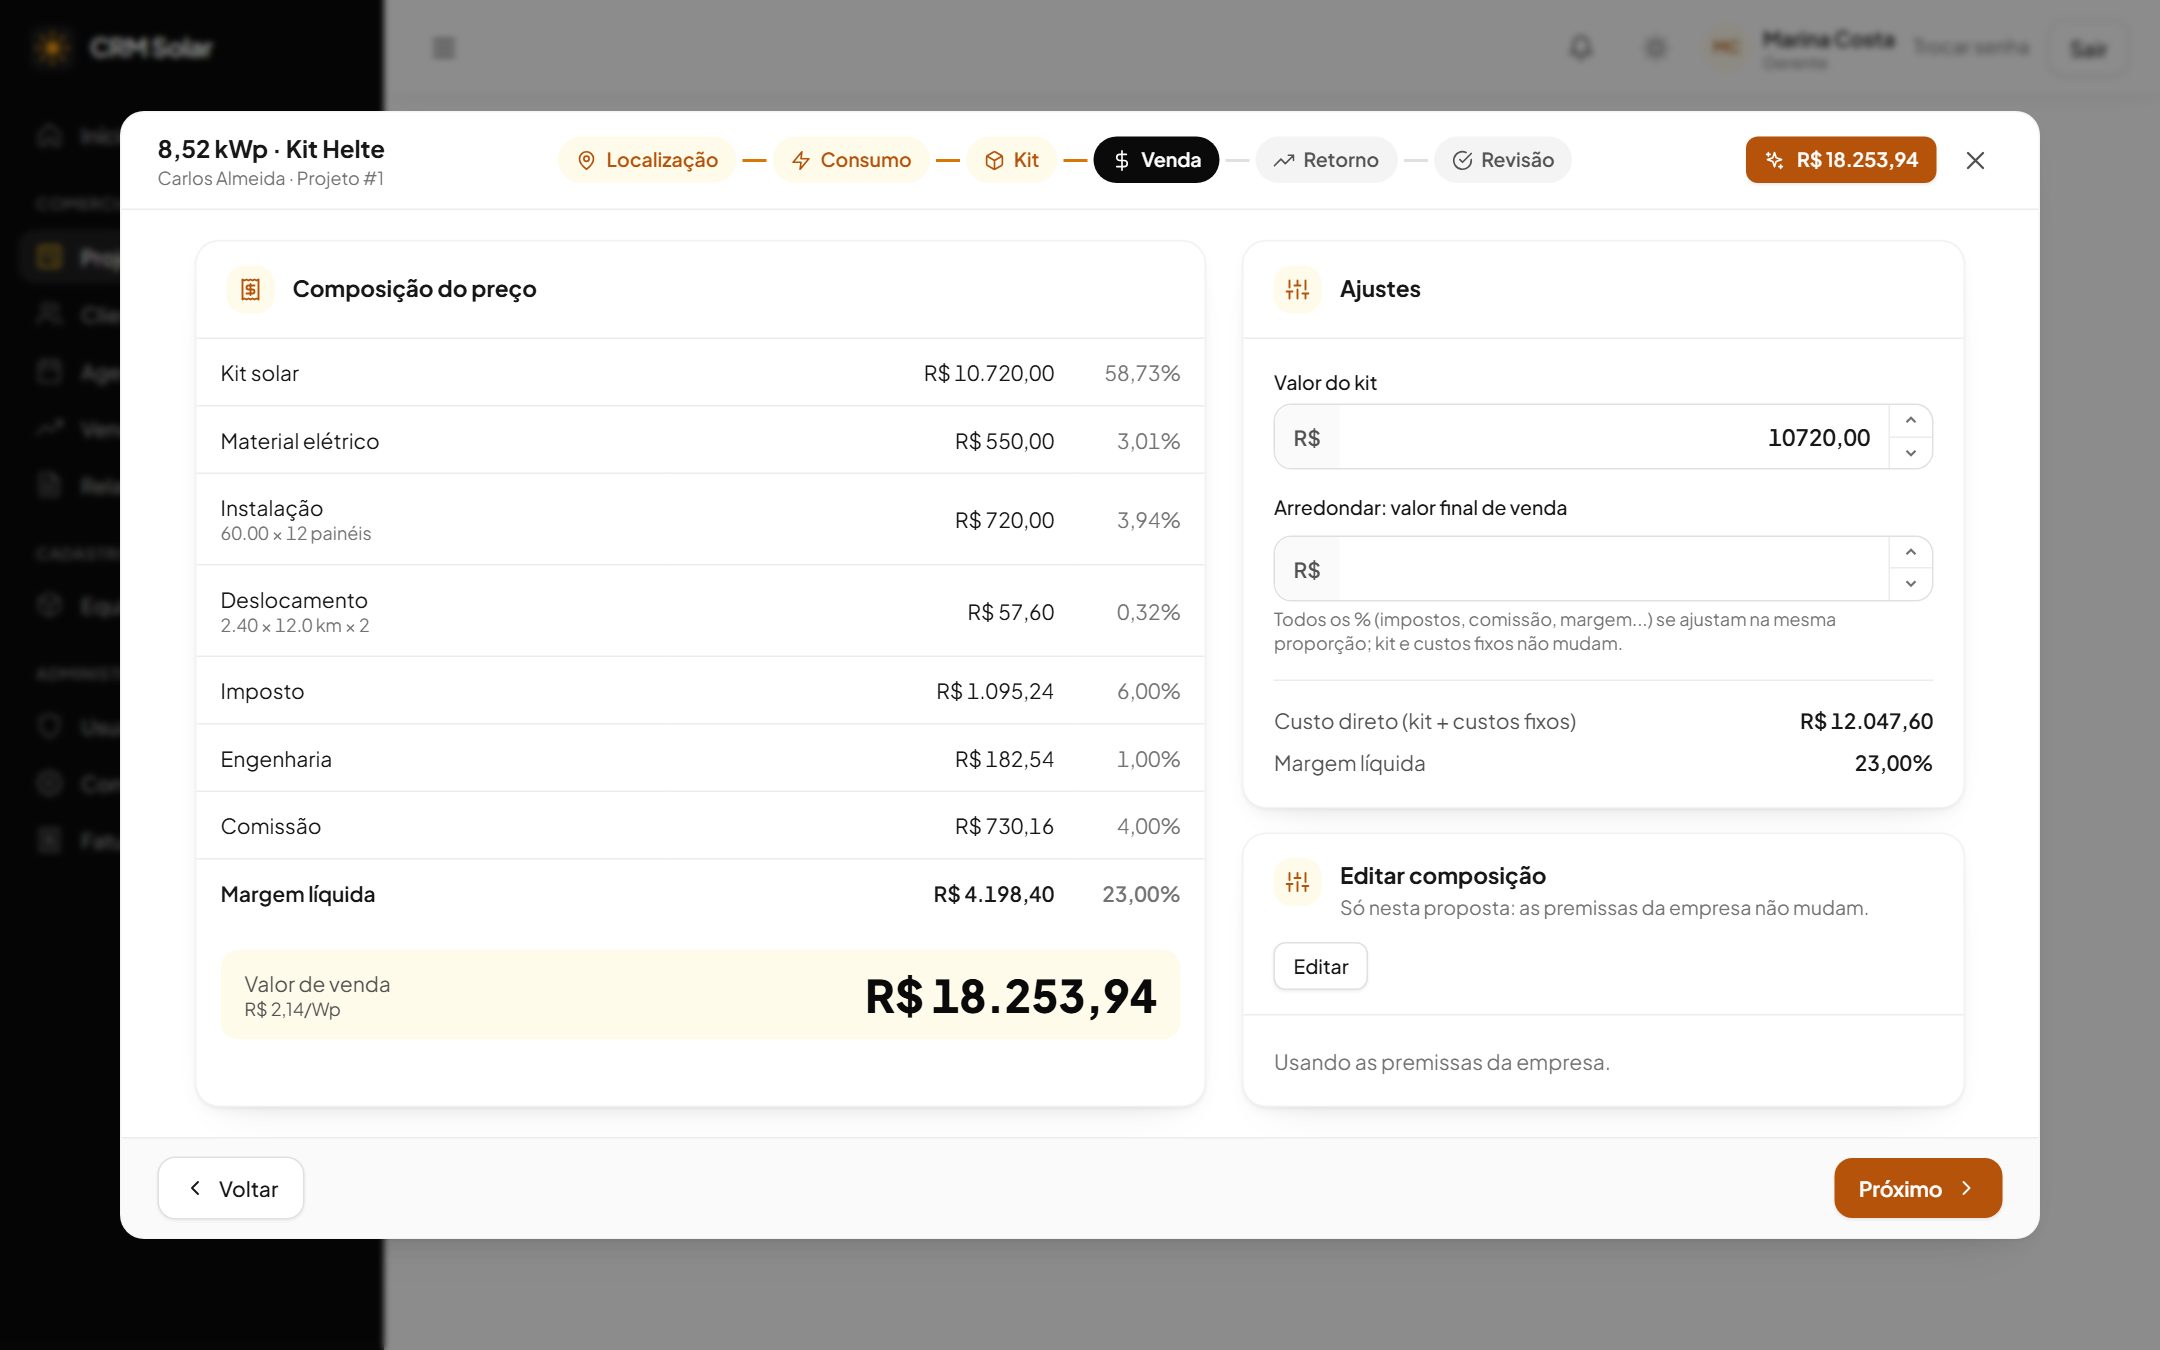This screenshot has width=2160, height=1350.
Task: Click the Imposto row label
Action: click(x=262, y=691)
